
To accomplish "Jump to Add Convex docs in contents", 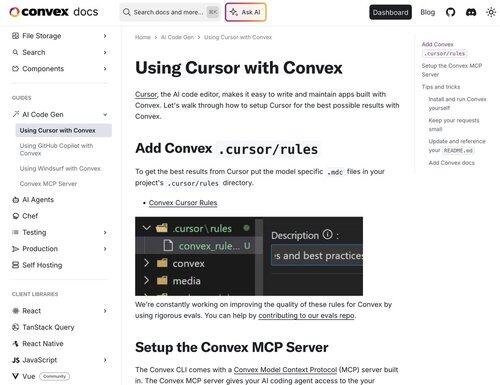I will (451, 163).
